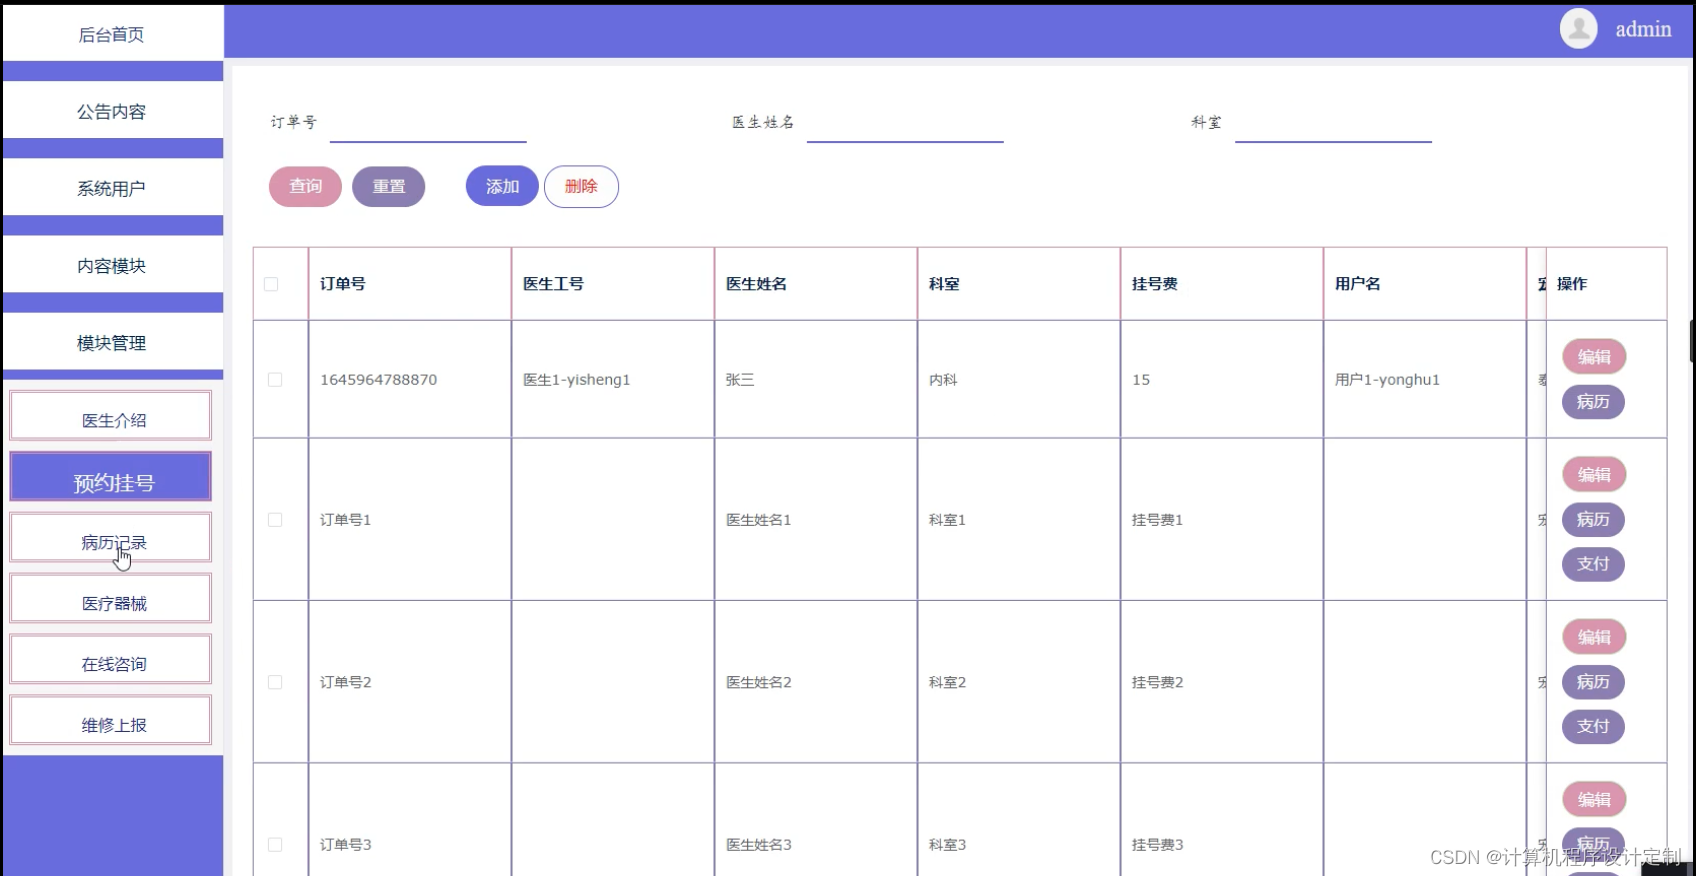The width and height of the screenshot is (1696, 876).
Task: Click 编辑 for order 1645964788870
Action: tap(1594, 357)
